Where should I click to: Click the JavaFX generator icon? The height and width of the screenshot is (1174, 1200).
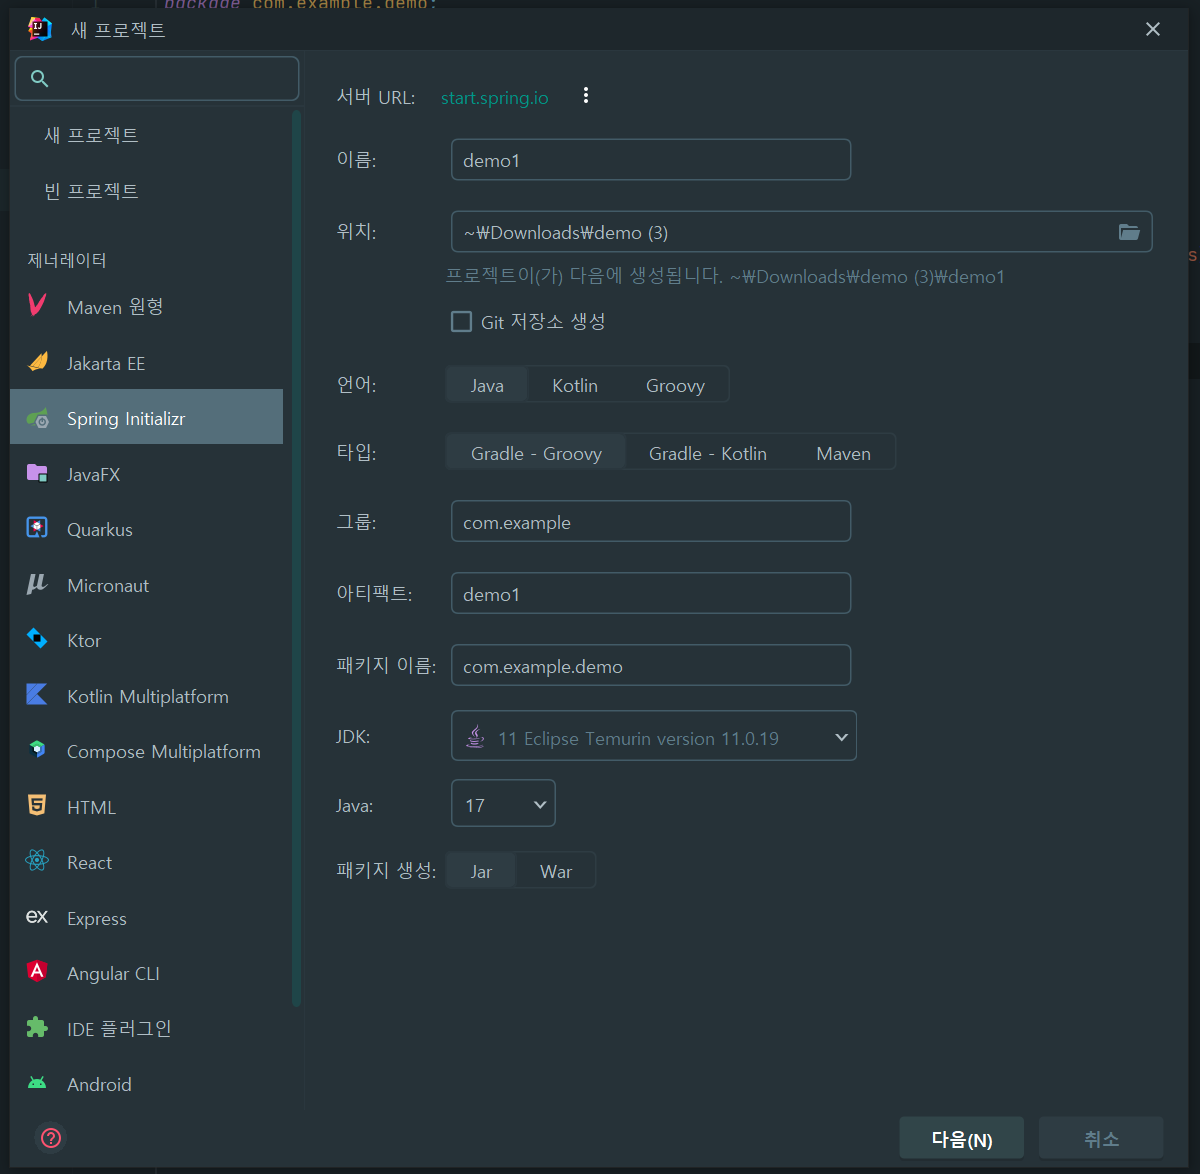(37, 473)
